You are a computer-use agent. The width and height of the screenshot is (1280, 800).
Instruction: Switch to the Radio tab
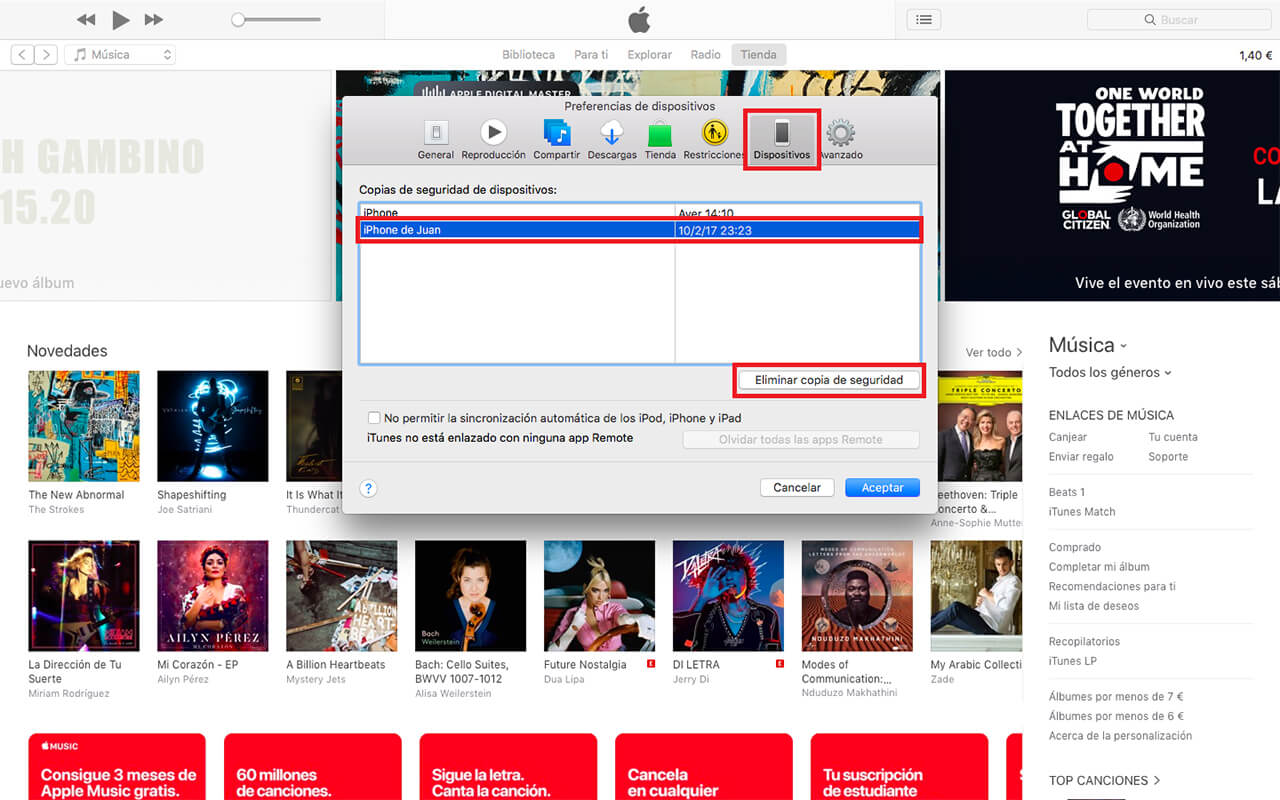705,55
